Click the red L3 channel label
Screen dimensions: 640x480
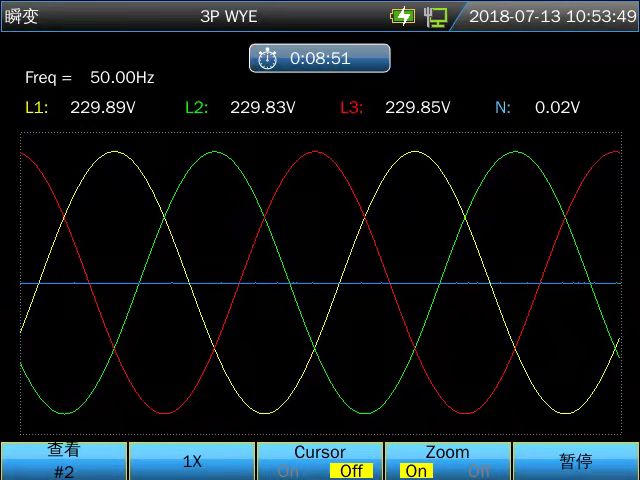[352, 107]
